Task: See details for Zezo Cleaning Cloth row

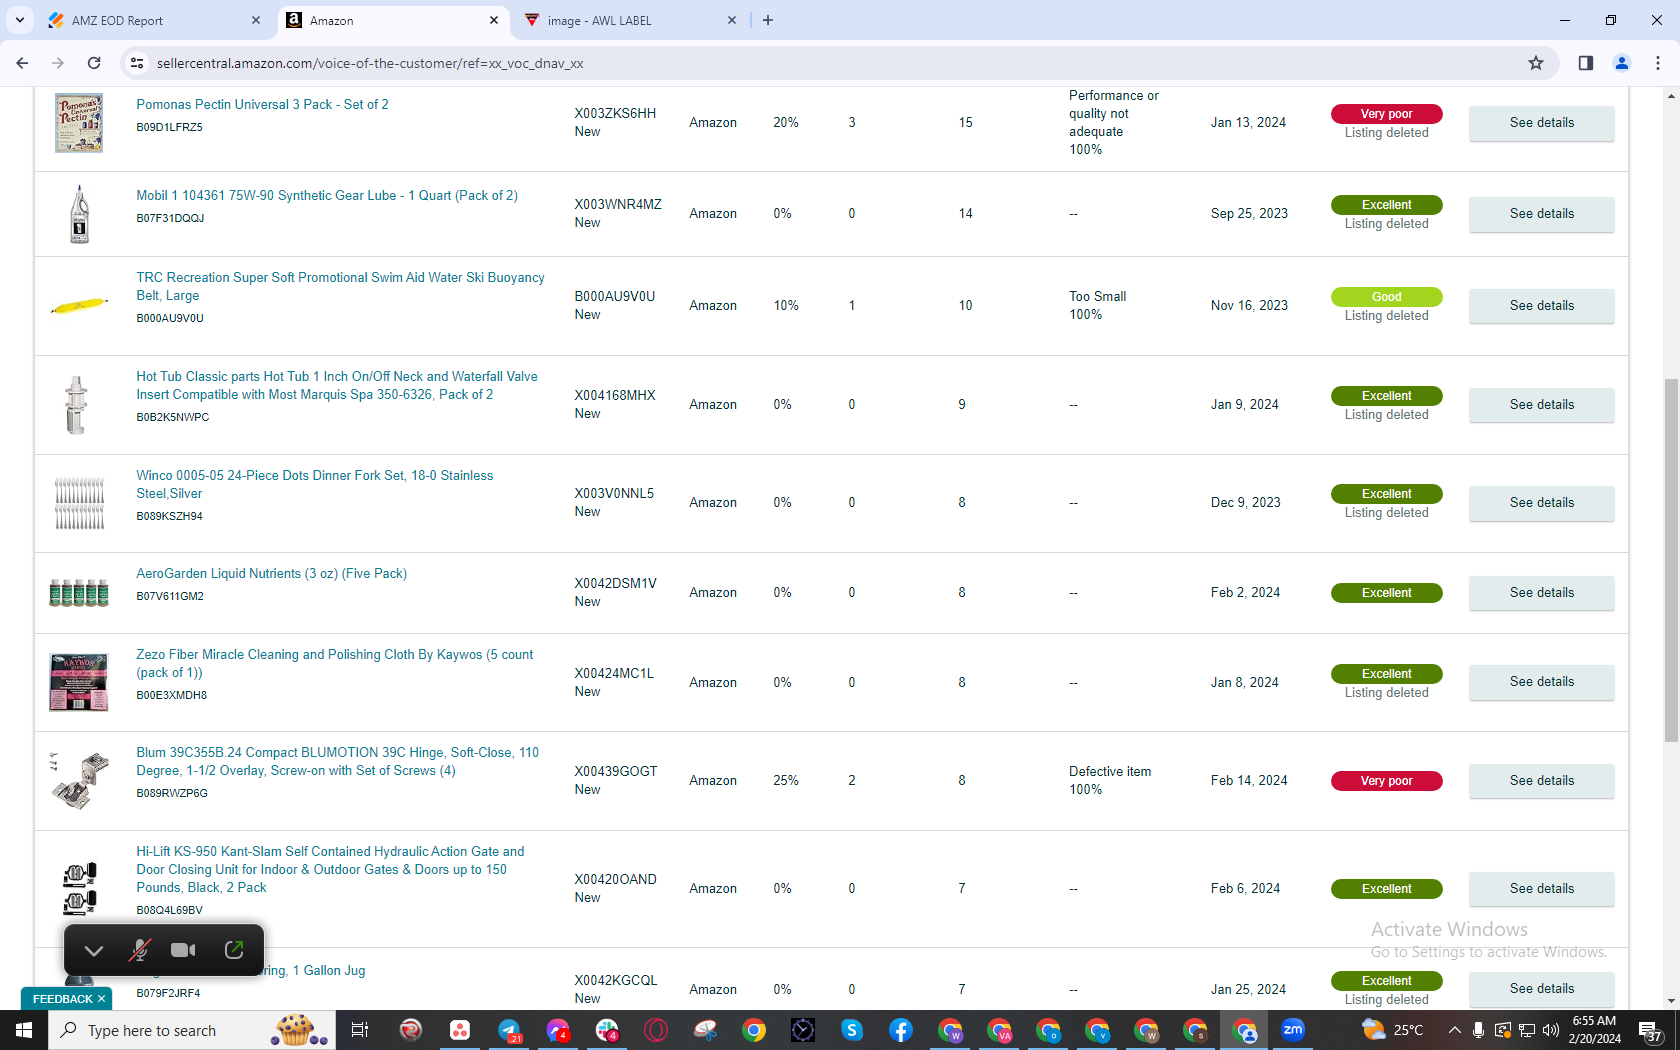Action: tap(1541, 682)
